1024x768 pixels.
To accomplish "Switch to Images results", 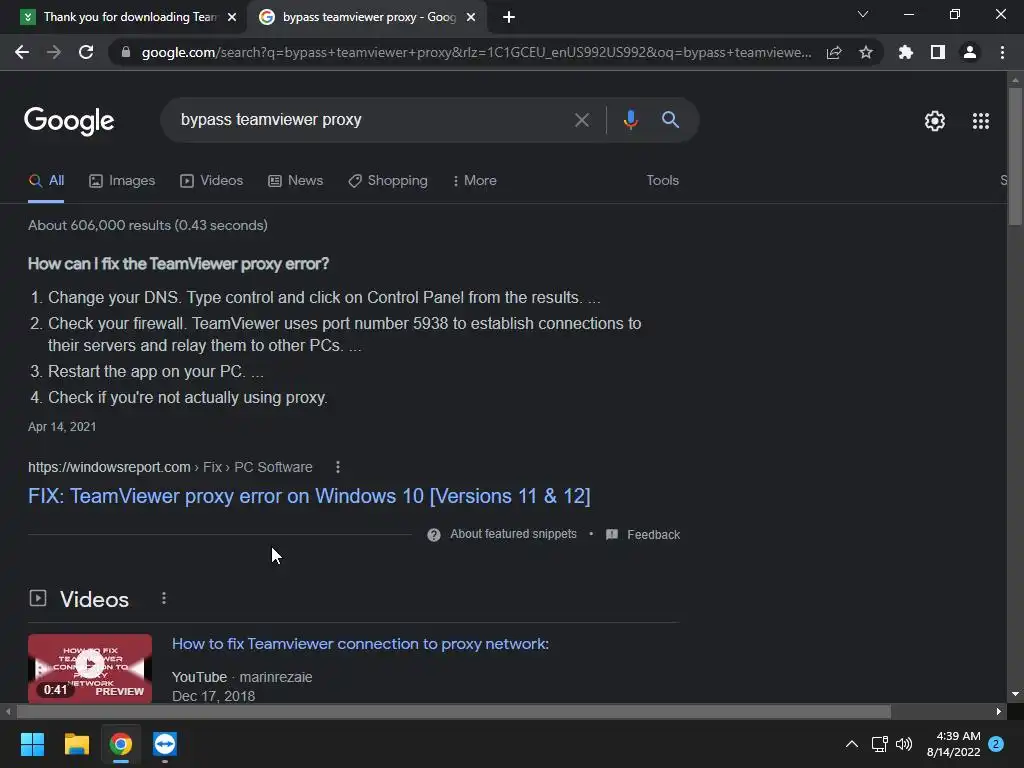I will [x=122, y=181].
